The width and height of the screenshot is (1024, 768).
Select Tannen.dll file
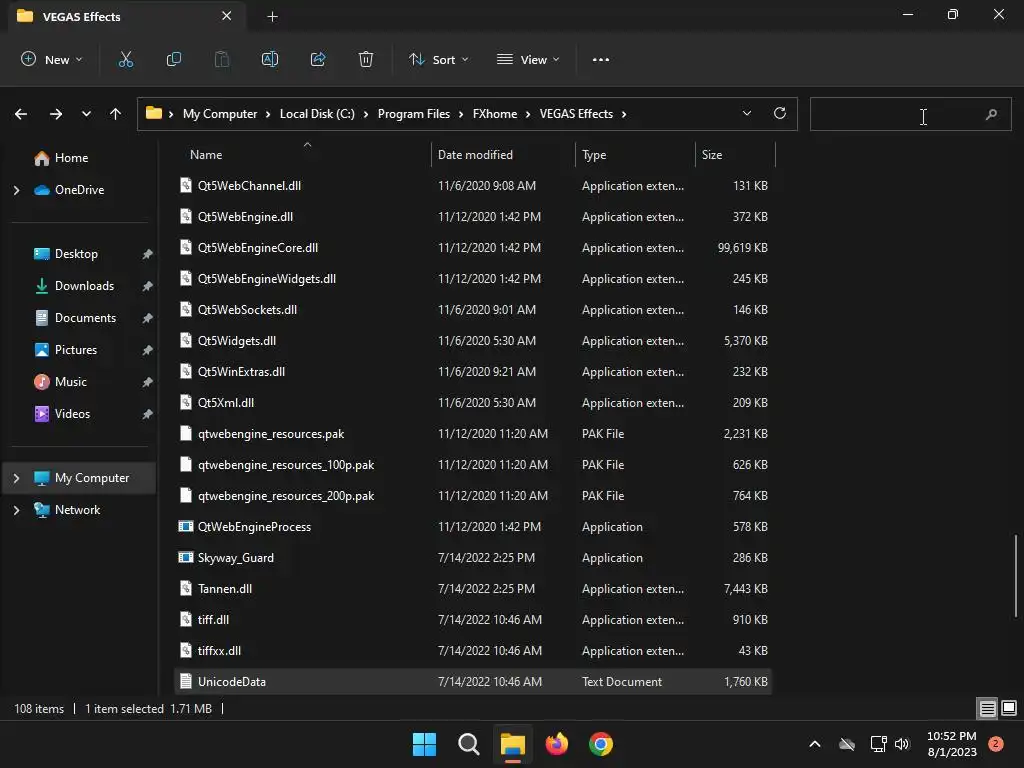click(x=473, y=589)
